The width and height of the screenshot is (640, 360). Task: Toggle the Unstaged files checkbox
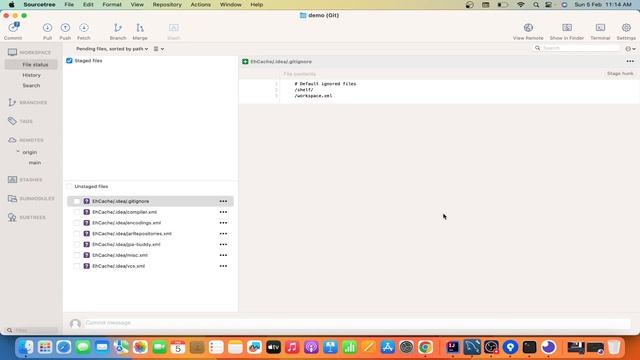click(x=69, y=187)
